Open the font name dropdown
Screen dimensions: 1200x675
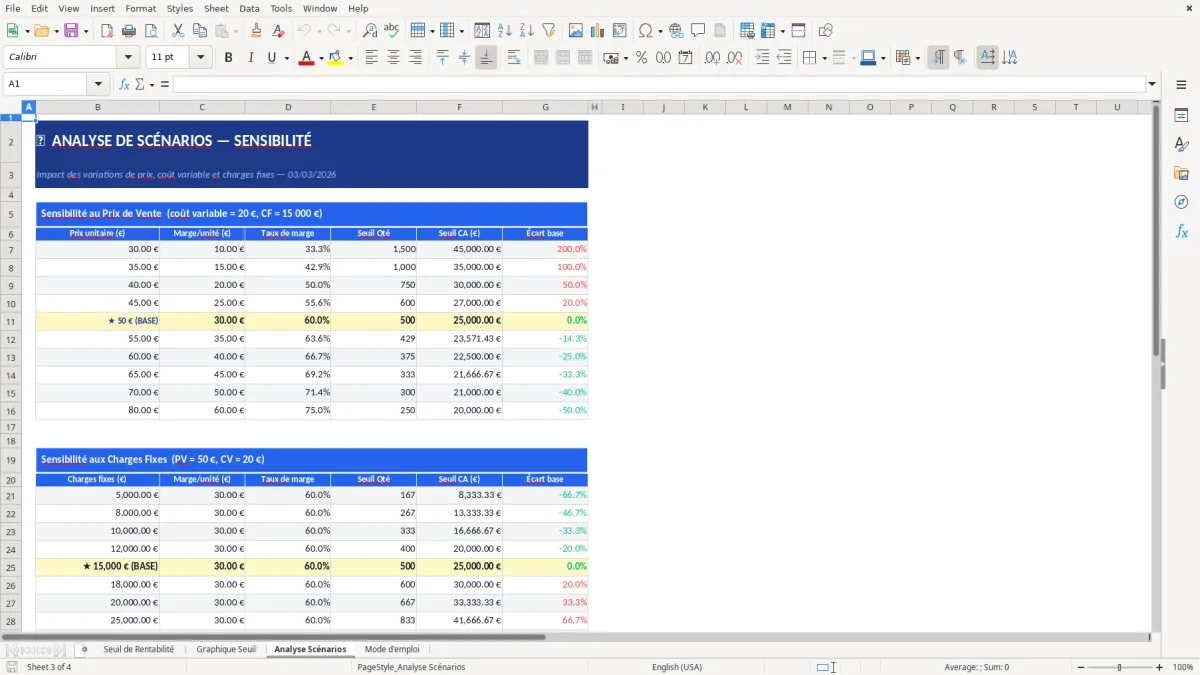[127, 57]
